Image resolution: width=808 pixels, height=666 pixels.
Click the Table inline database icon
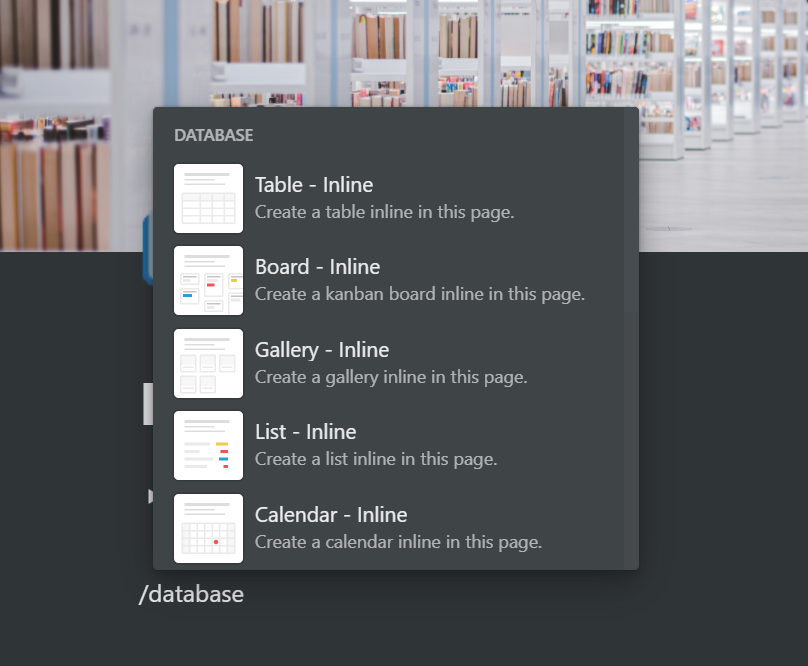[208, 198]
